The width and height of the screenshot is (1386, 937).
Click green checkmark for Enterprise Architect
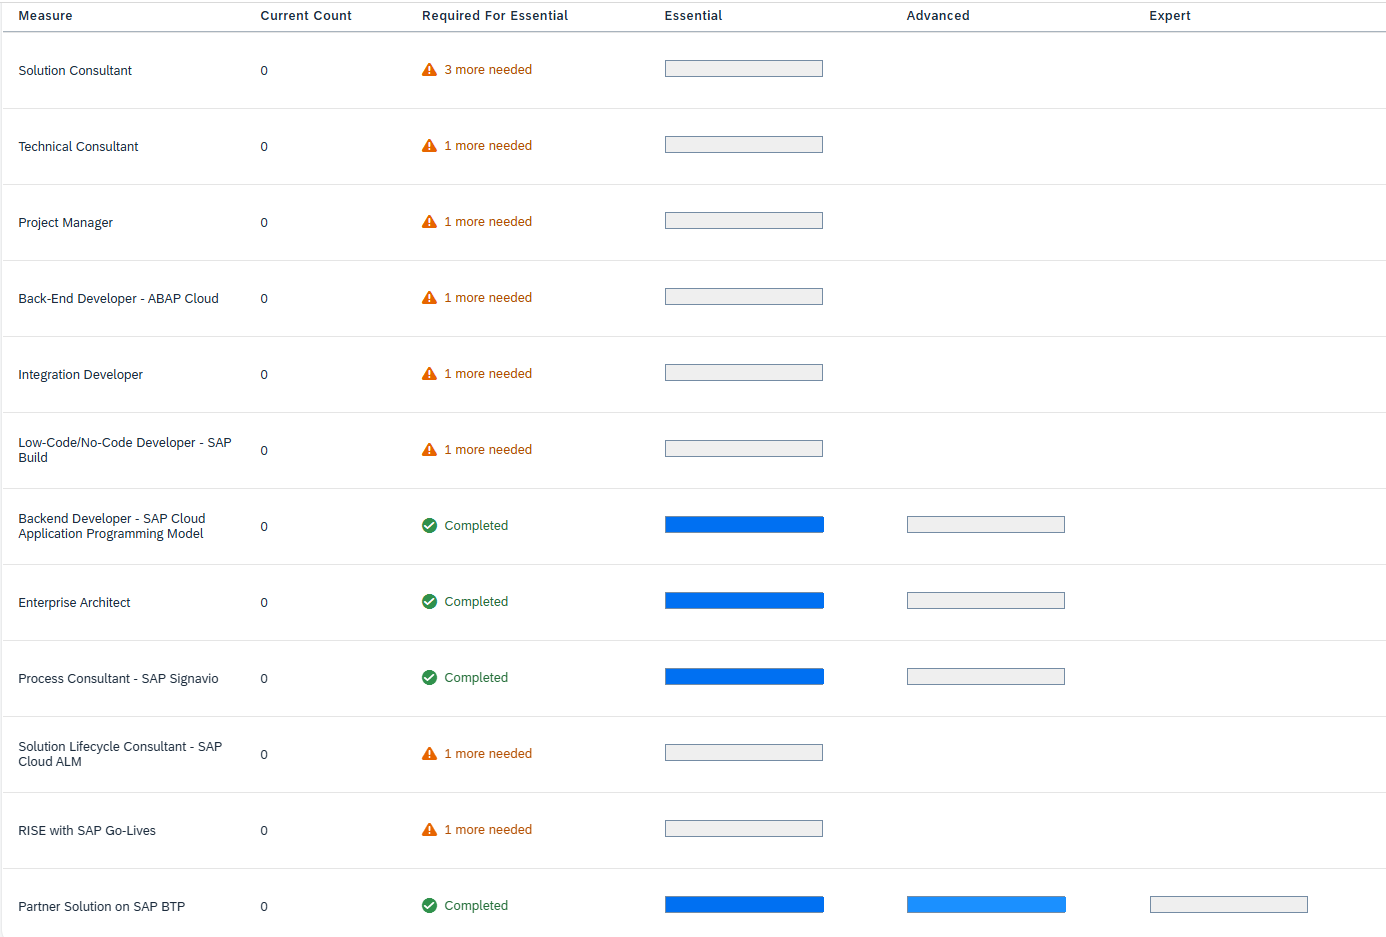click(429, 602)
